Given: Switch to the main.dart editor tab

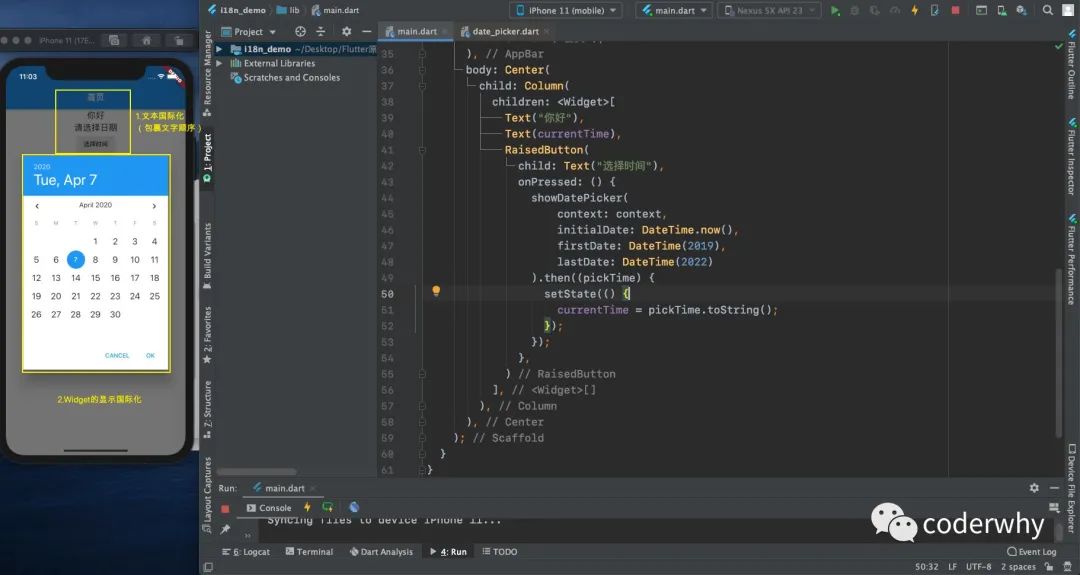Looking at the screenshot, I should point(417,32).
